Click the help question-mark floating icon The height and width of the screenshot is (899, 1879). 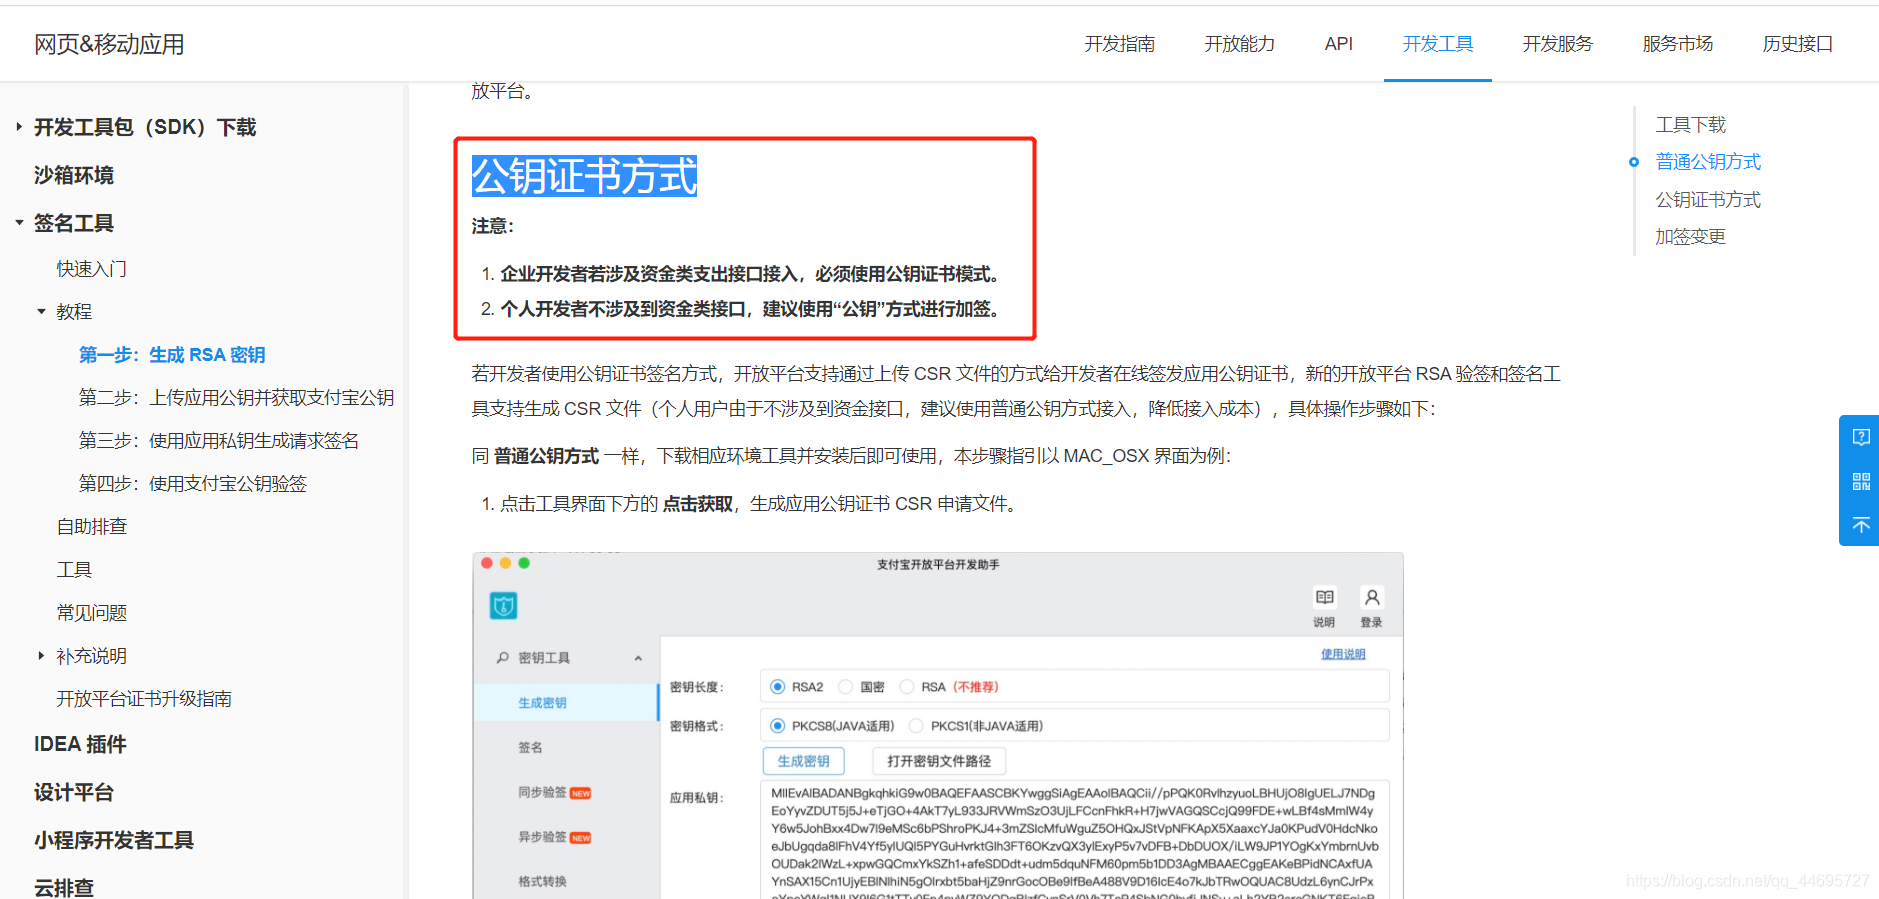point(1861,437)
